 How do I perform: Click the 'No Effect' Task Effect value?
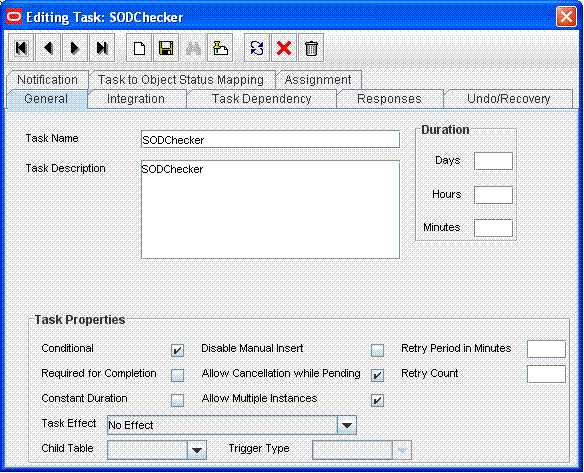point(131,425)
